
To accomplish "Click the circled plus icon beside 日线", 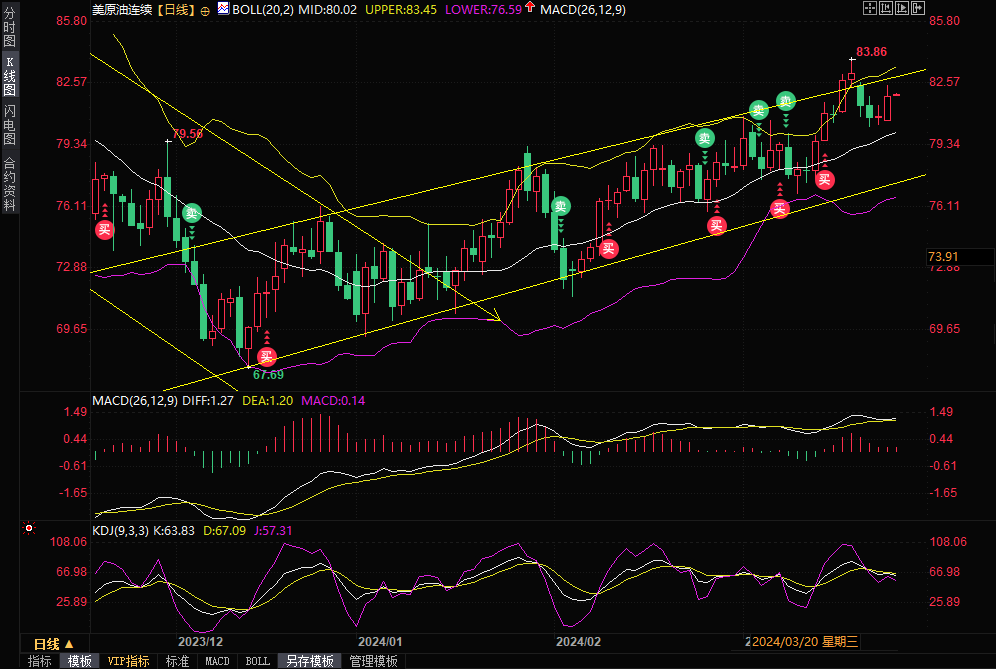I will [x=205, y=9].
